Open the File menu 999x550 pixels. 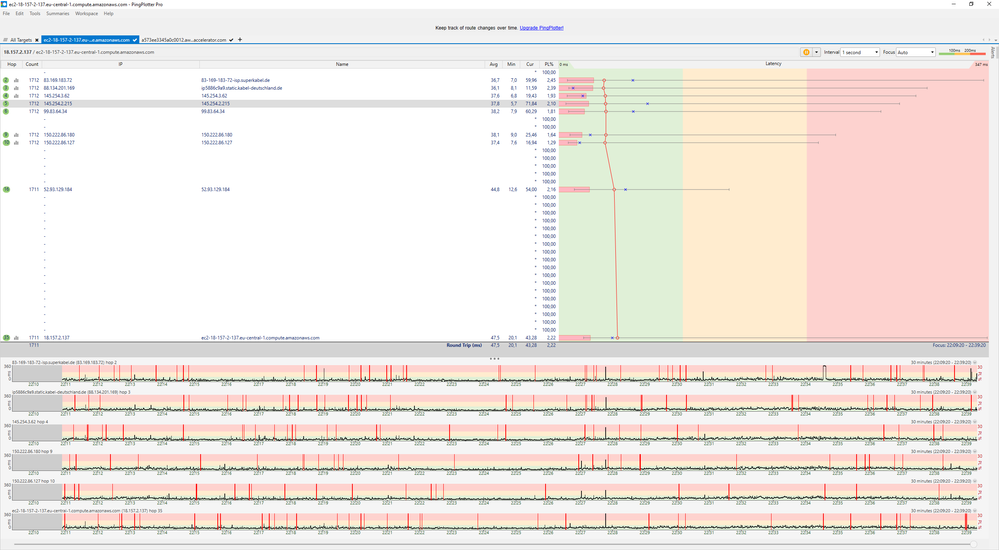coord(6,13)
